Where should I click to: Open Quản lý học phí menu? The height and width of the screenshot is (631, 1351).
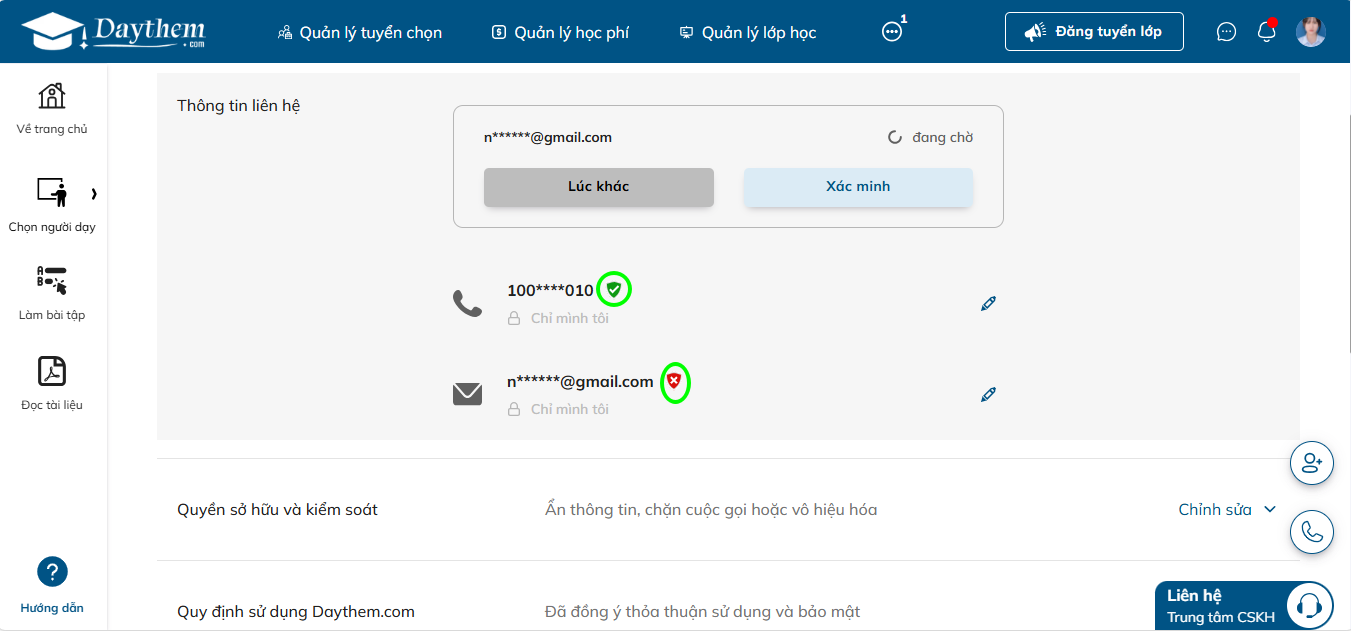point(560,32)
